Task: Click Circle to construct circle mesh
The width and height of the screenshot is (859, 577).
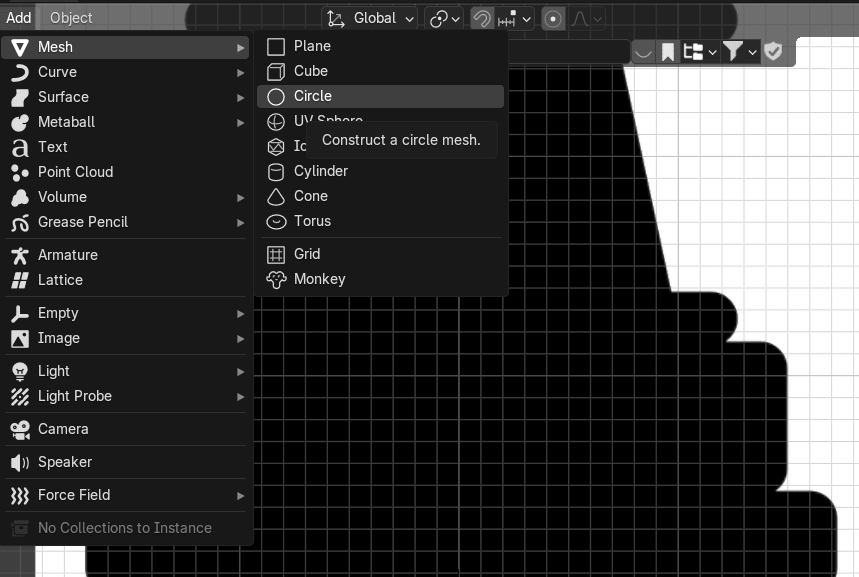Action: (312, 96)
